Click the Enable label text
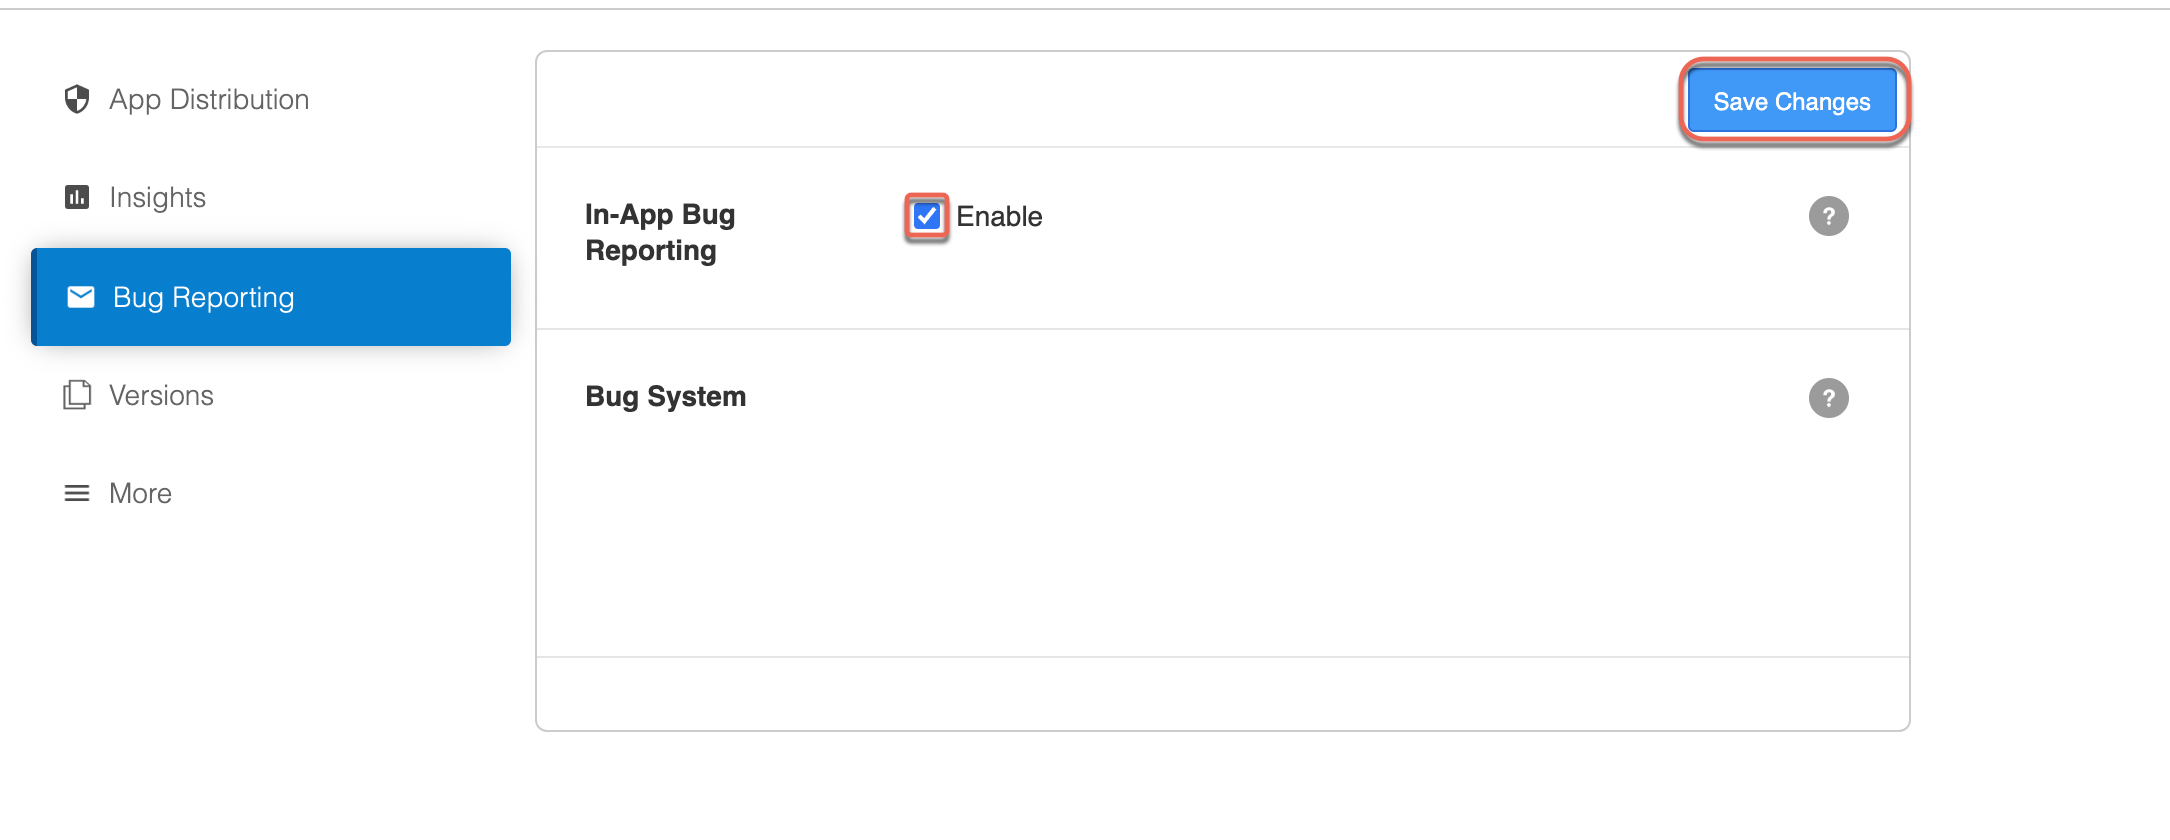Screen dimensions: 2170x840 tap(999, 216)
